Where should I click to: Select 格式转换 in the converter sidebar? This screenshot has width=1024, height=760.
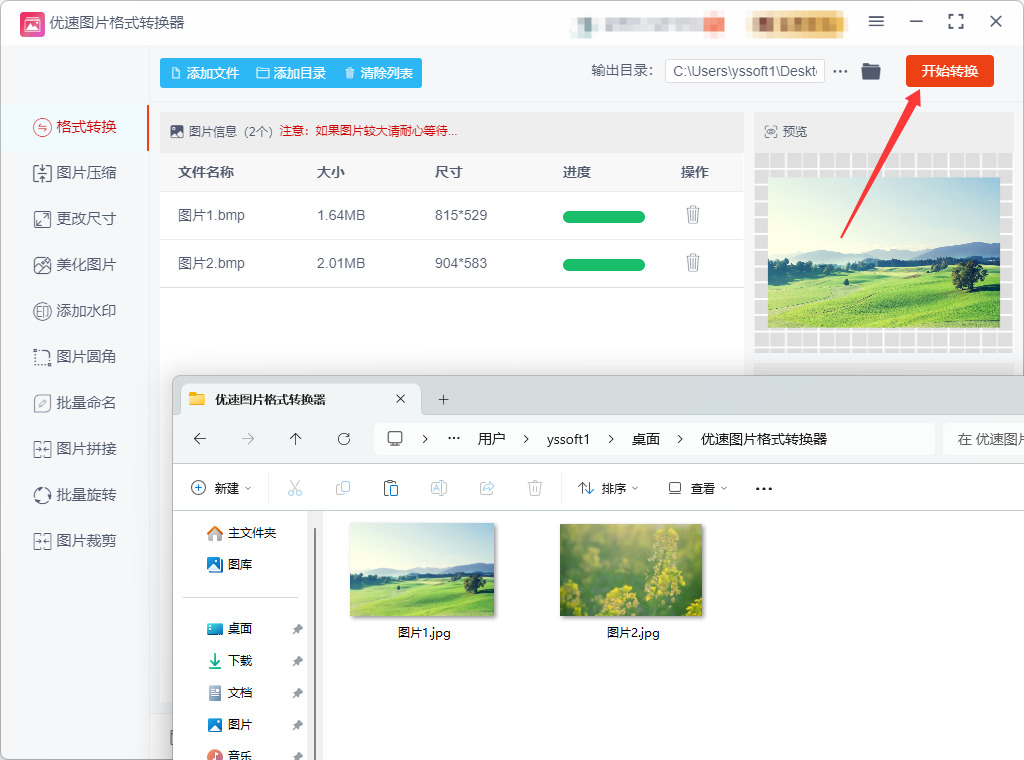pos(75,127)
